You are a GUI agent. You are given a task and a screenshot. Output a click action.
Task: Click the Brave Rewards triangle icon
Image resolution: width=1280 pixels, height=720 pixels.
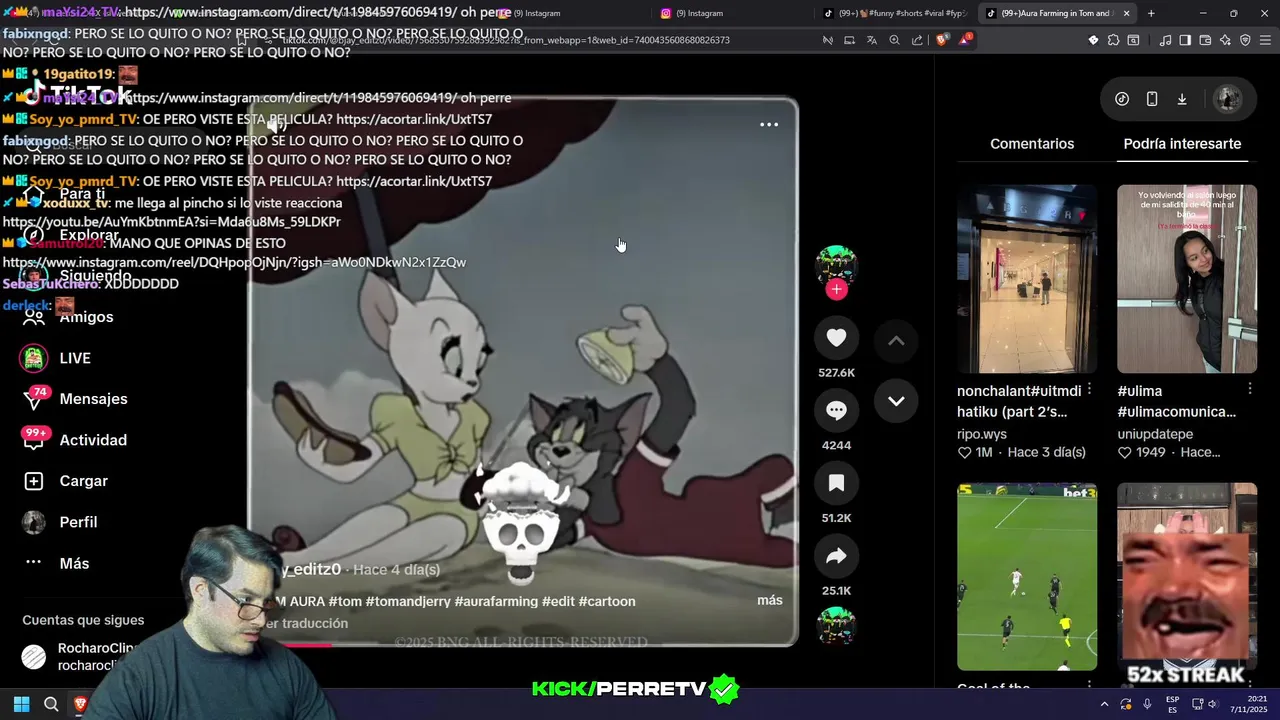click(x=965, y=40)
